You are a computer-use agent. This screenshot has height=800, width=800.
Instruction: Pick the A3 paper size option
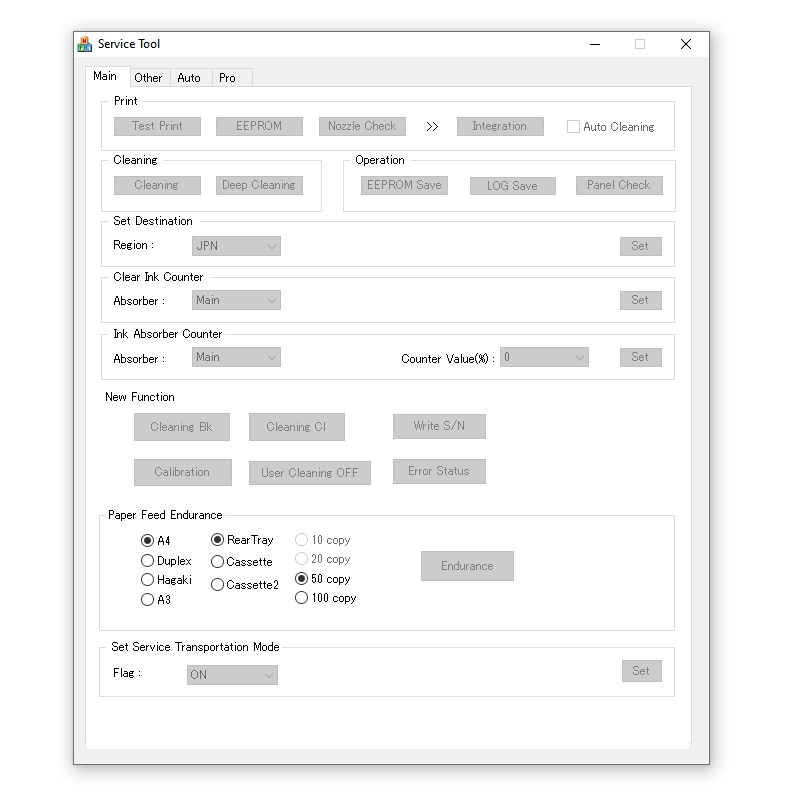[x=148, y=600]
